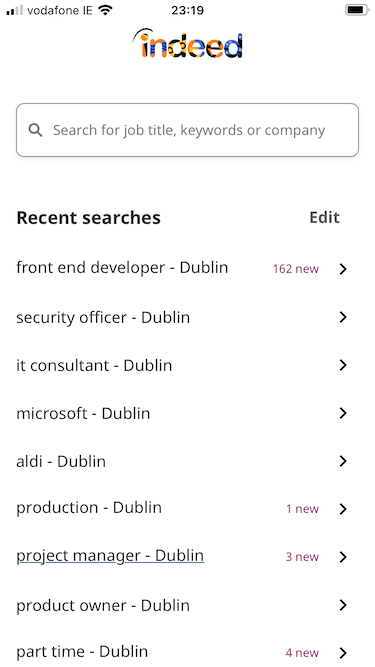Viewport: 375px width, 667px height.
Task: Open the 4 new part time badge
Action: (x=302, y=653)
